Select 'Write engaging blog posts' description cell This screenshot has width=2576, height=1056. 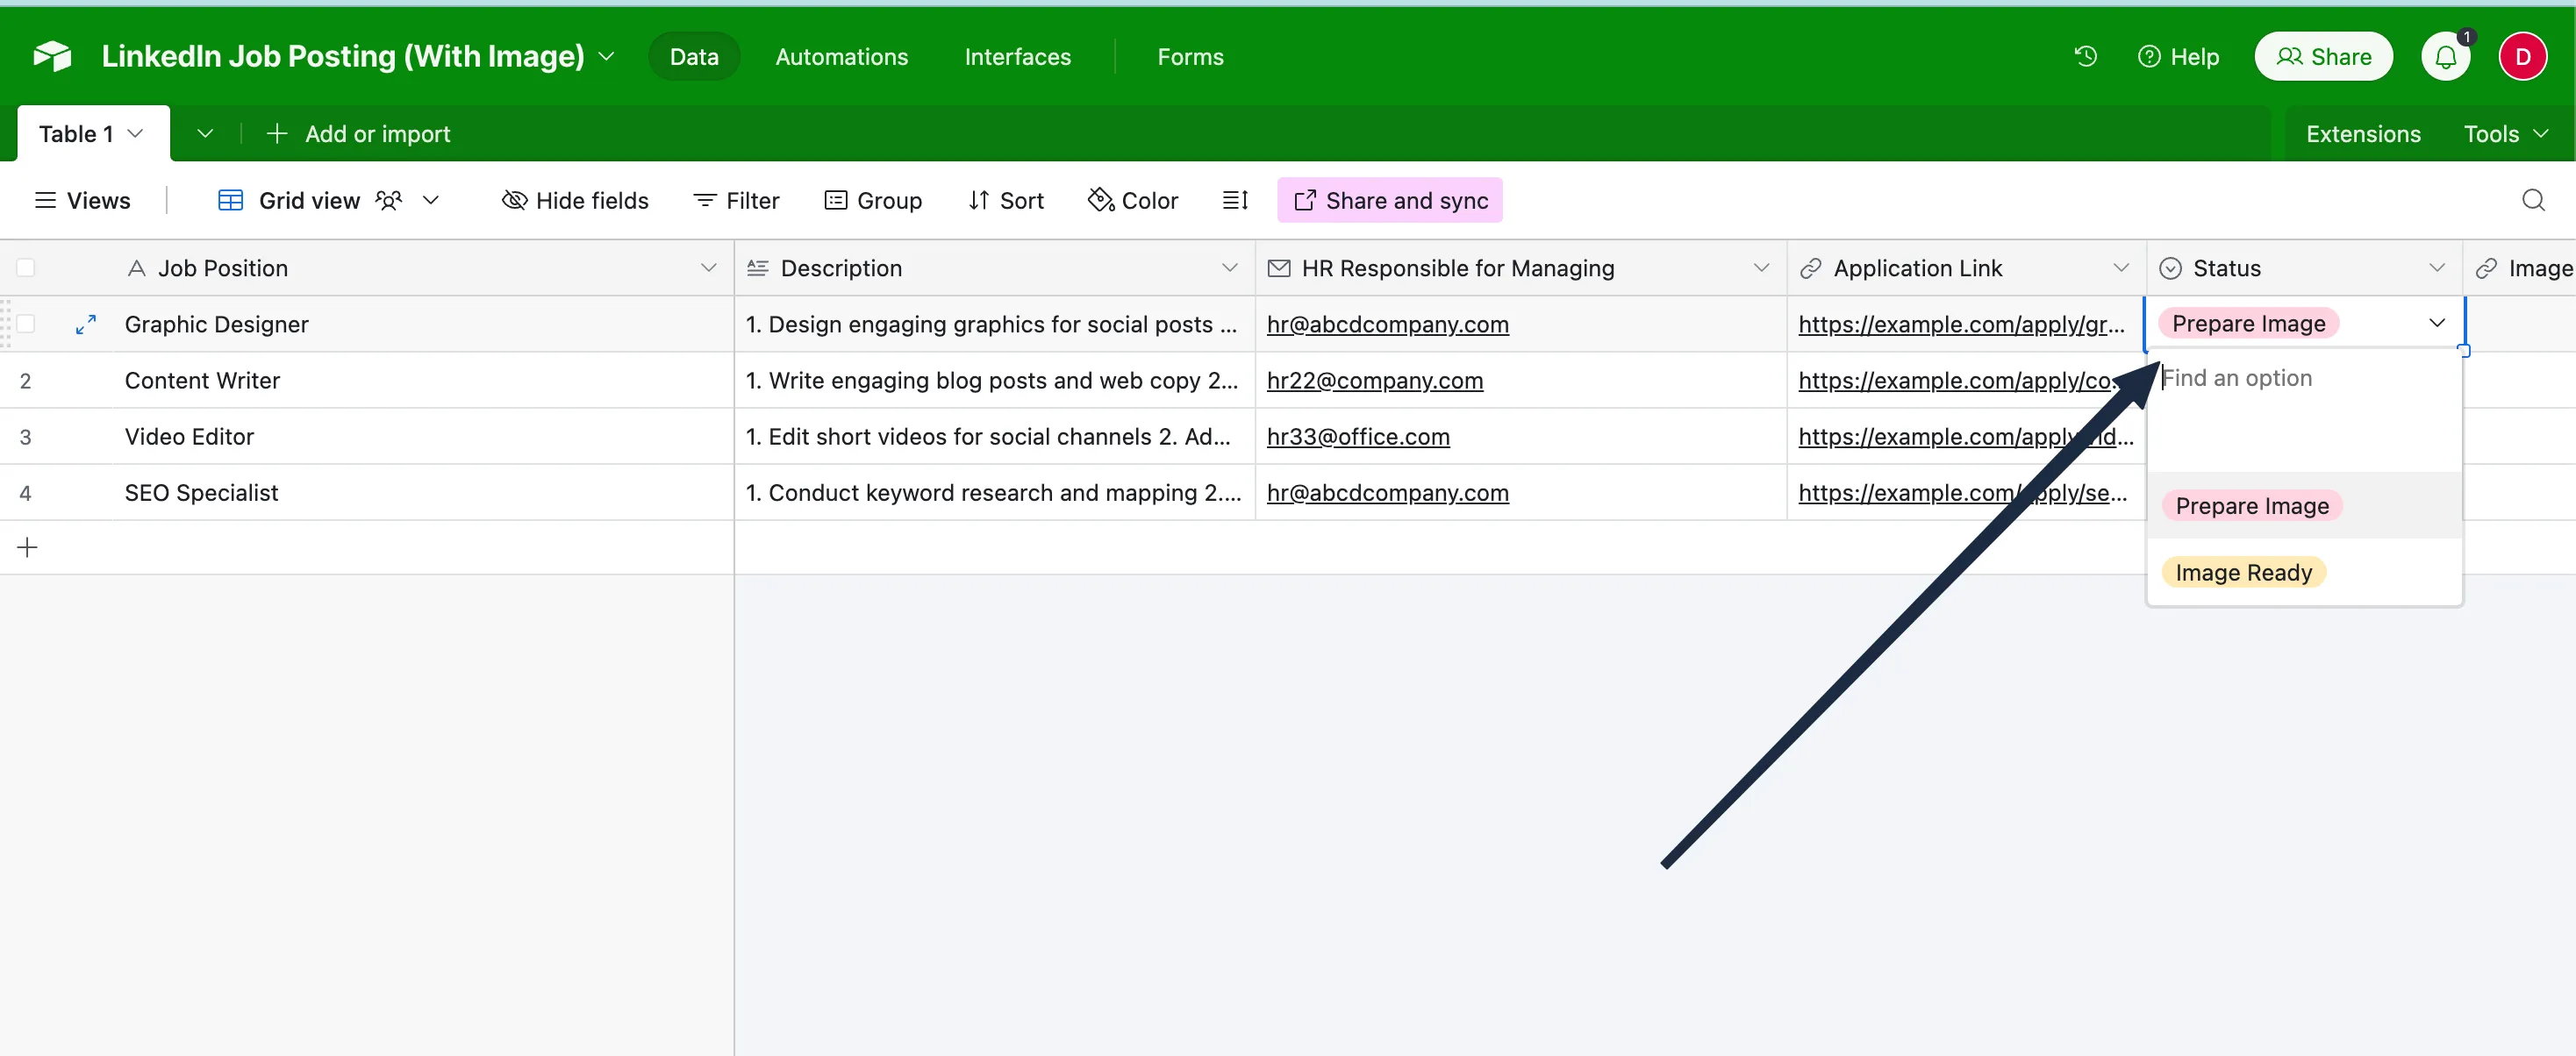click(x=994, y=380)
